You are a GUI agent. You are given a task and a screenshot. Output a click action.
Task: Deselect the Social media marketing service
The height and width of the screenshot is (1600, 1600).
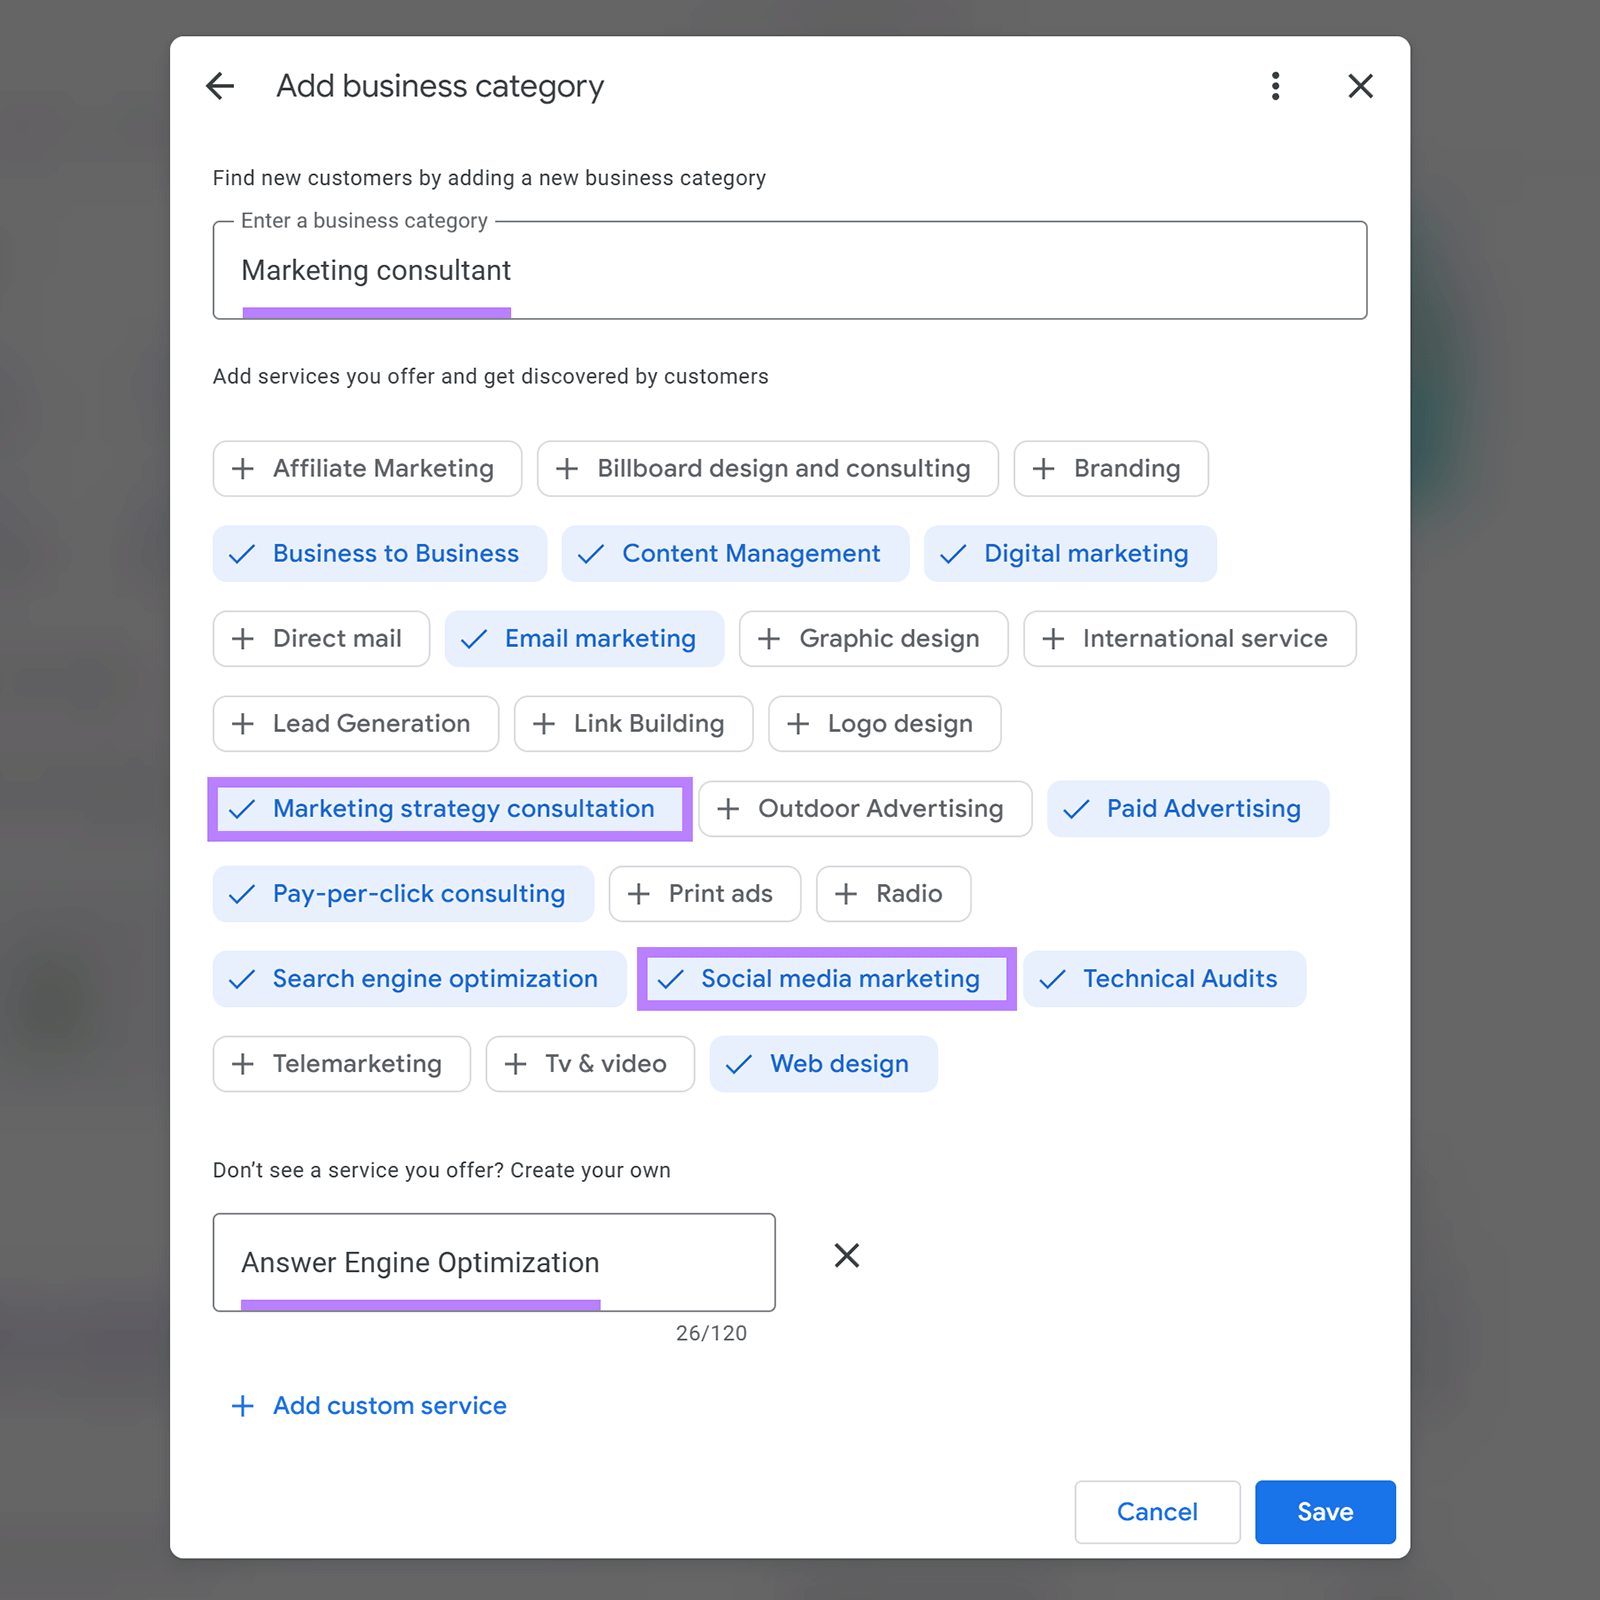coord(826,979)
